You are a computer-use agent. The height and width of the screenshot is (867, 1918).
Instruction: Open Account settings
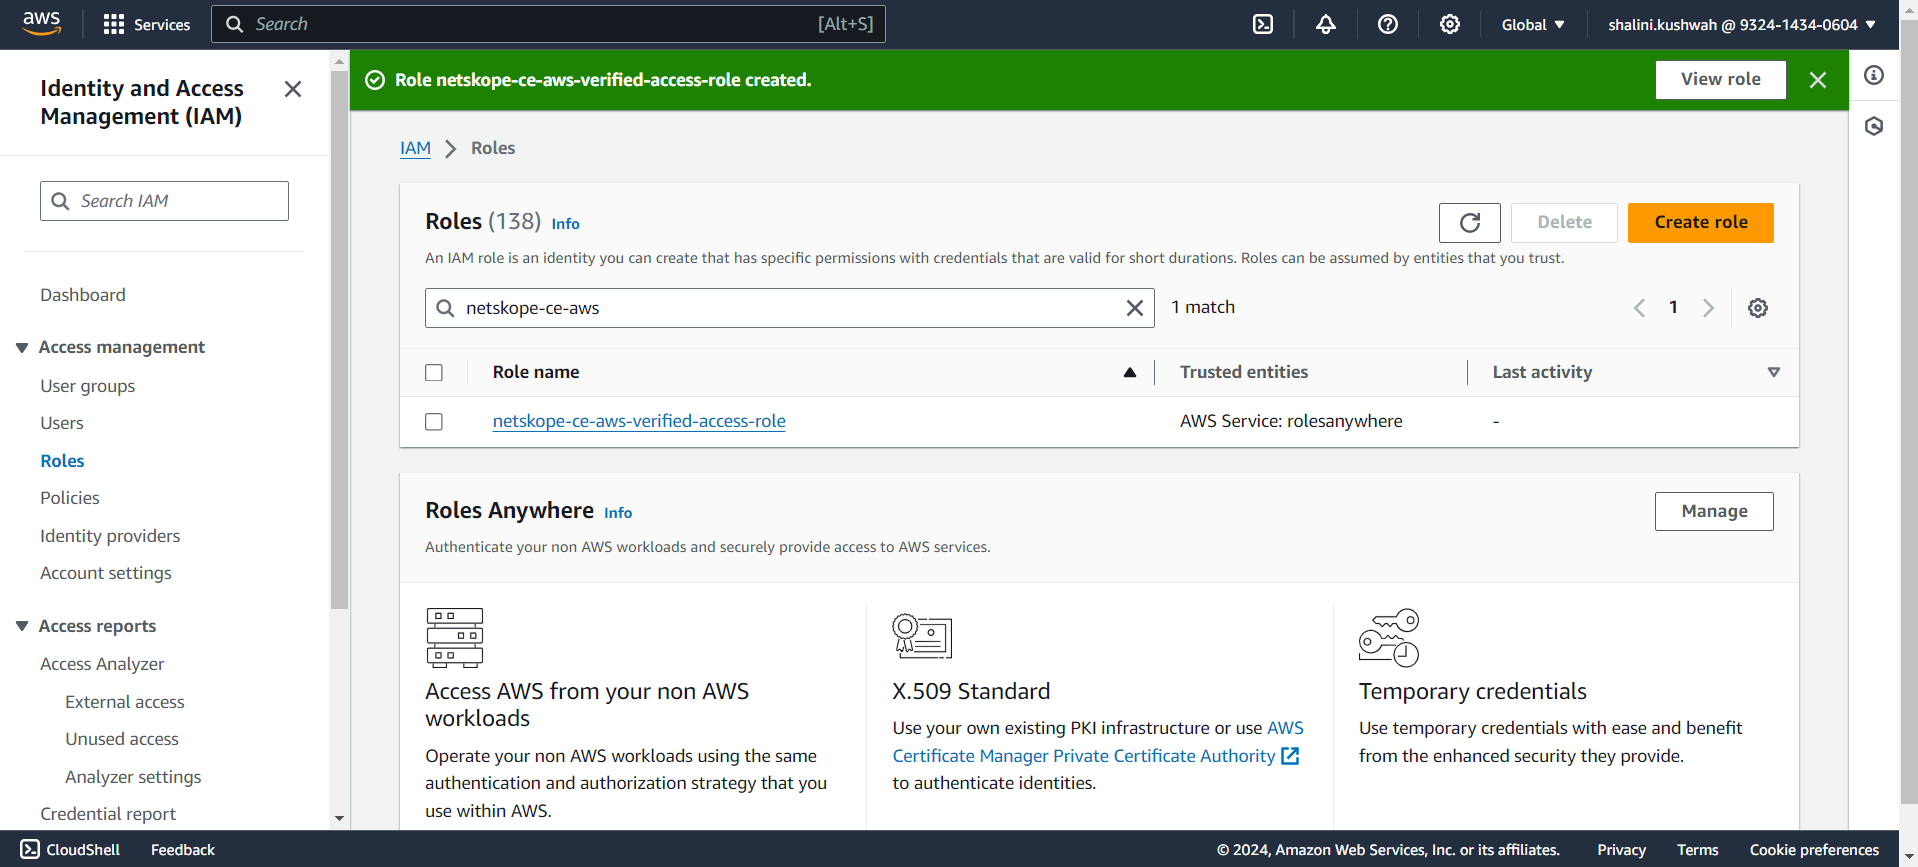pos(106,573)
